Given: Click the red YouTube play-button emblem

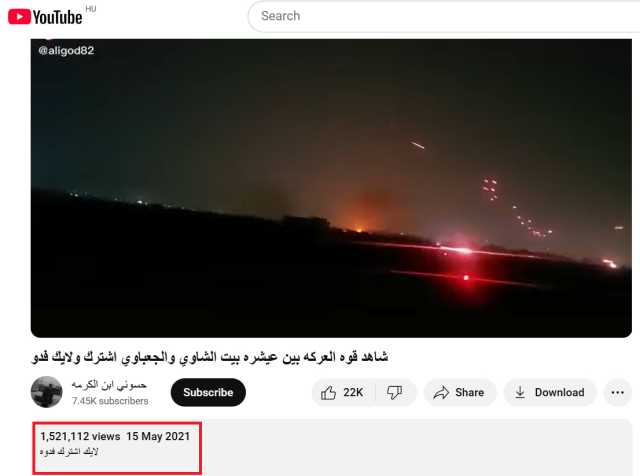Looking at the screenshot, I should (19, 17).
